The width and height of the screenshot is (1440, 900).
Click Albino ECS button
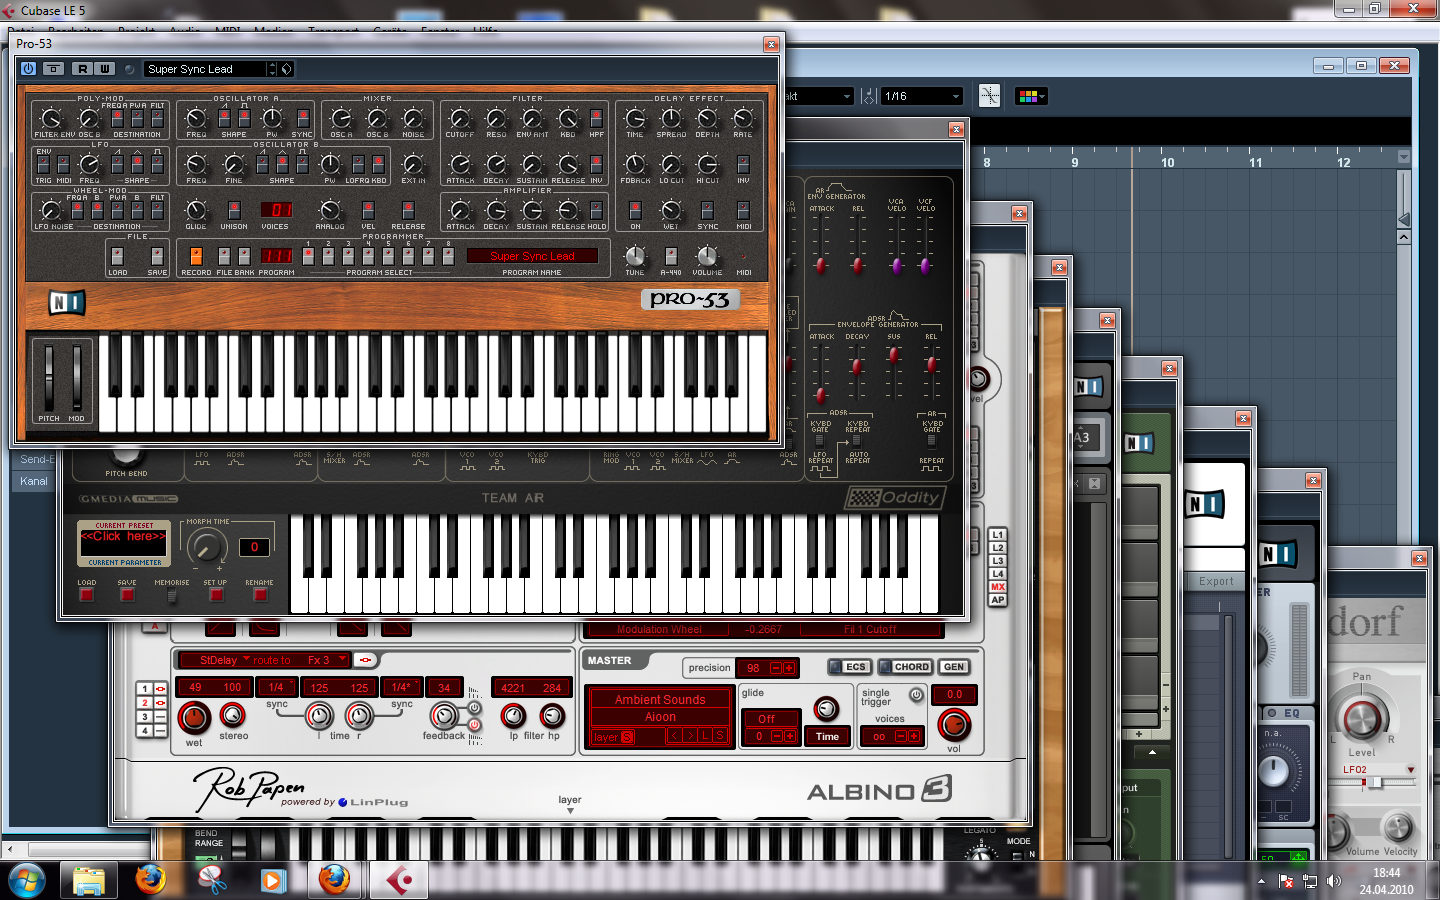pos(850,667)
